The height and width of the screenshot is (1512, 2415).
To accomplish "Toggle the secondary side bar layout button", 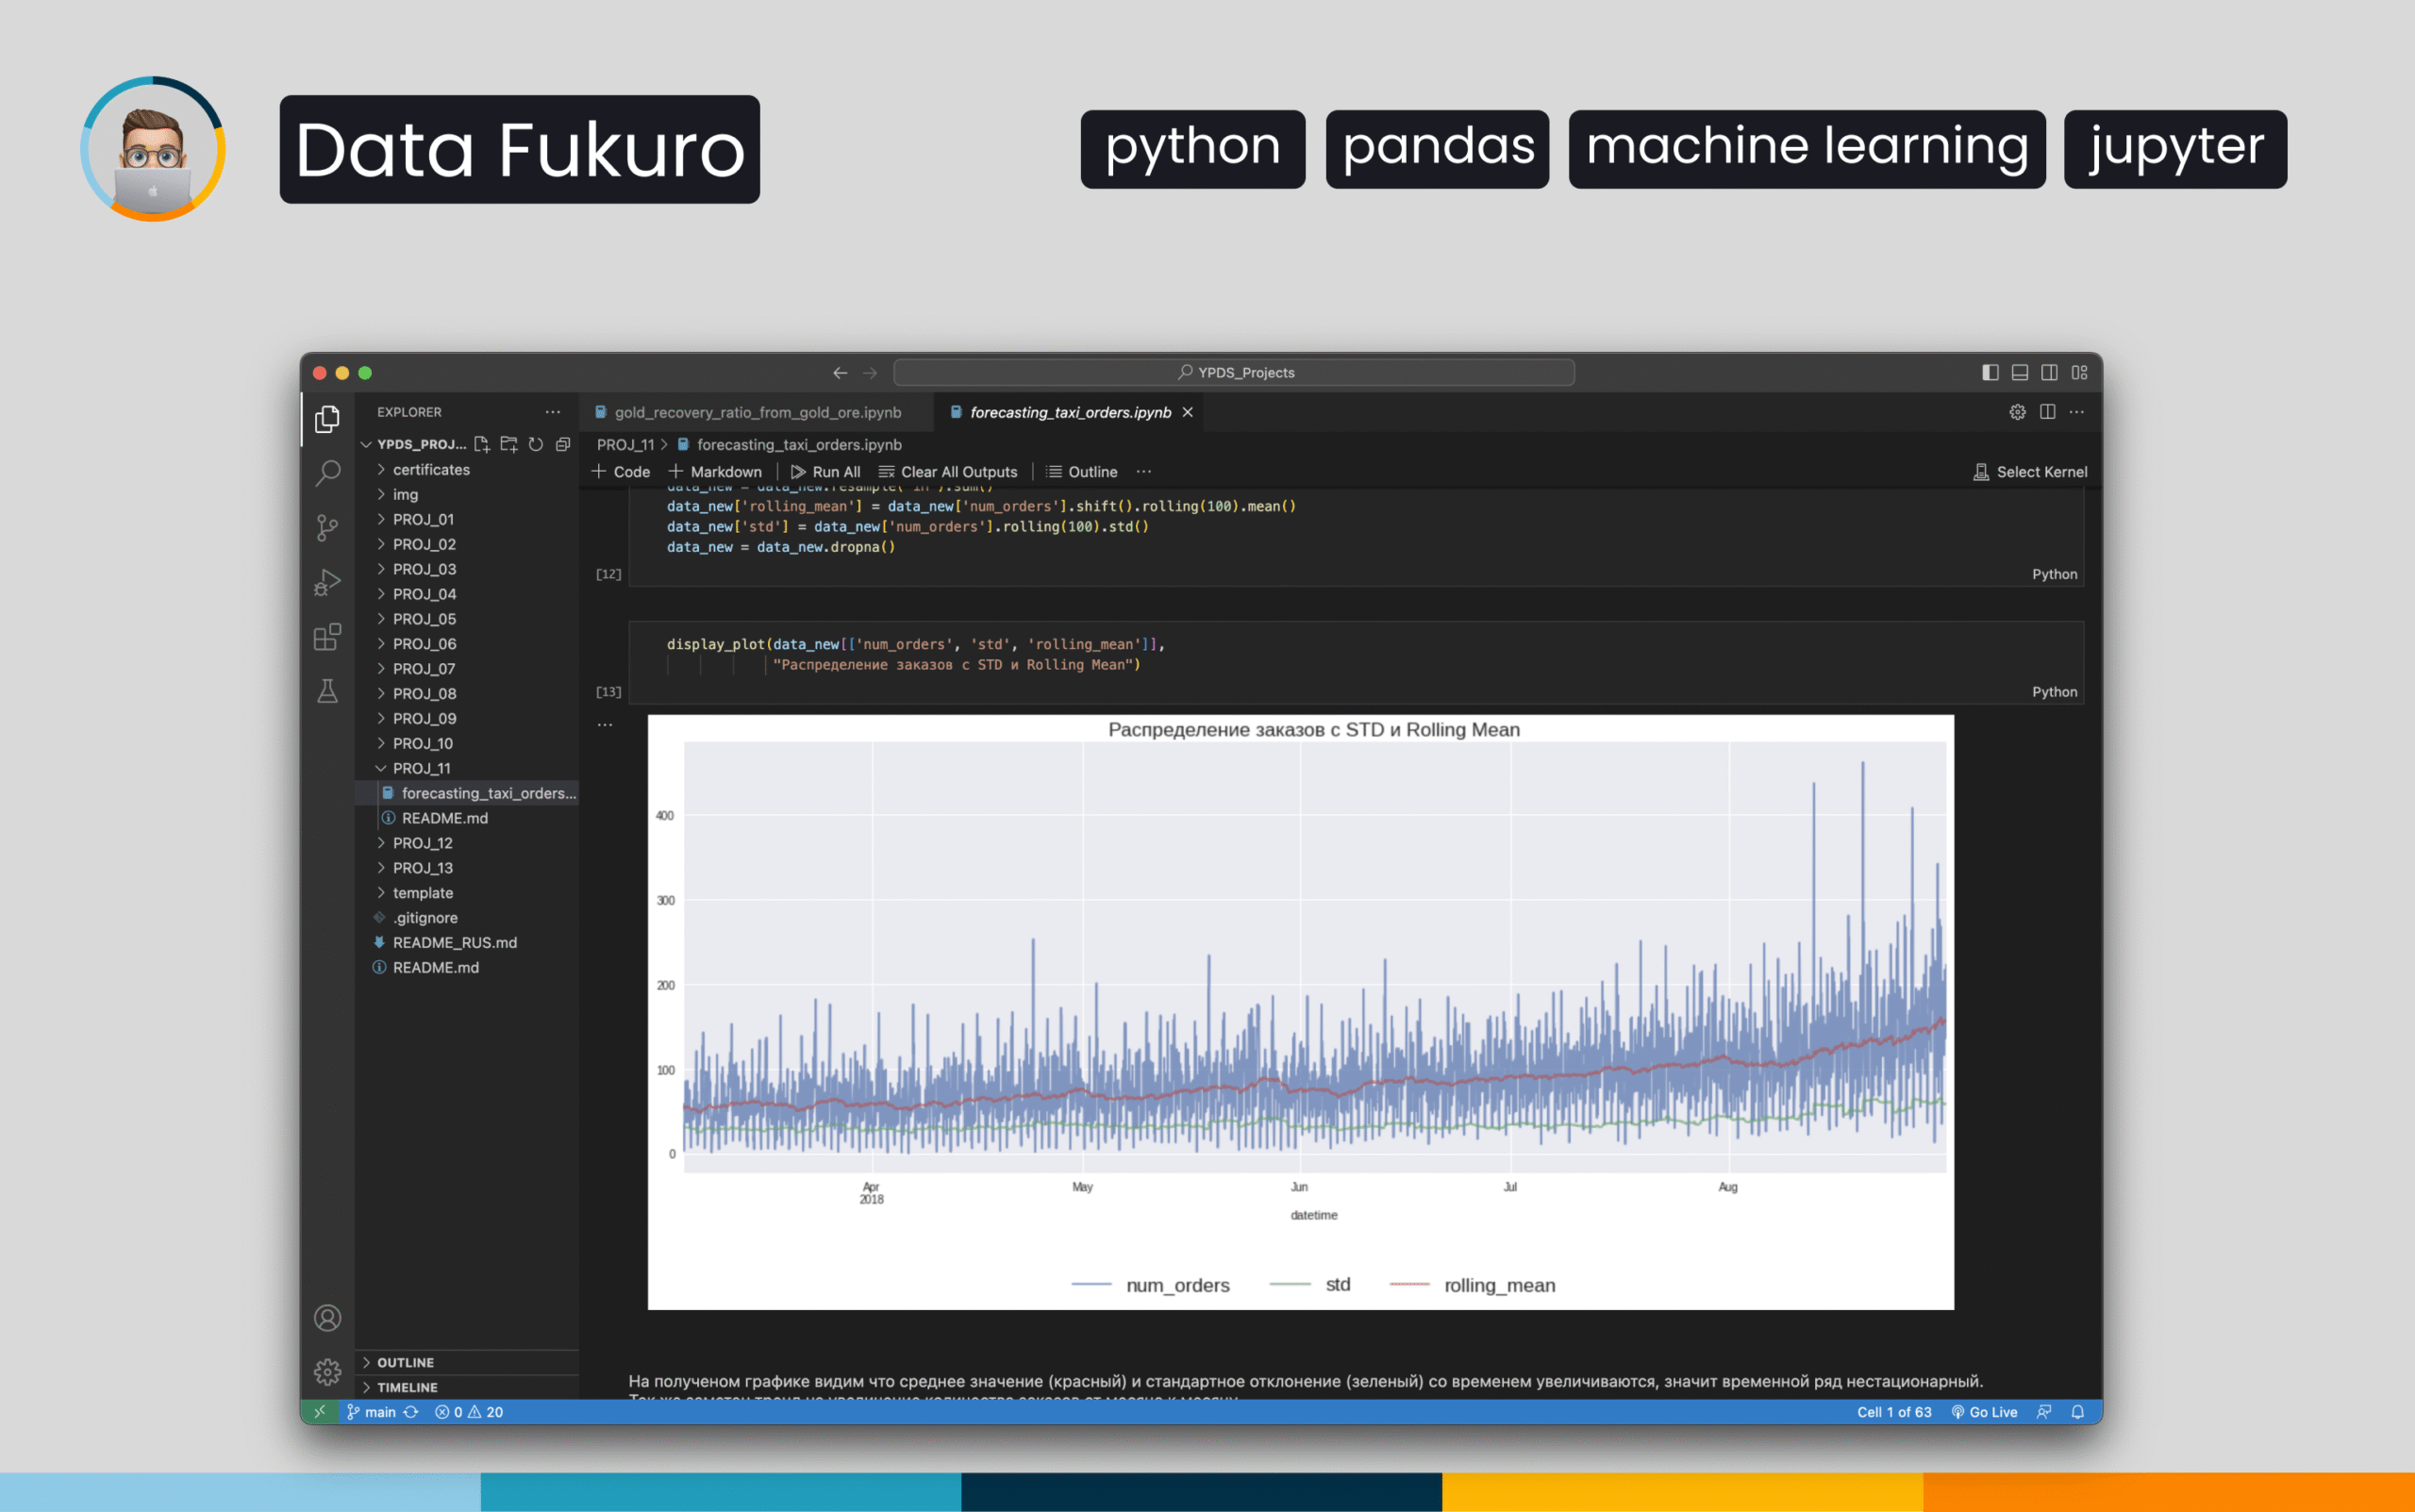I will point(2049,372).
